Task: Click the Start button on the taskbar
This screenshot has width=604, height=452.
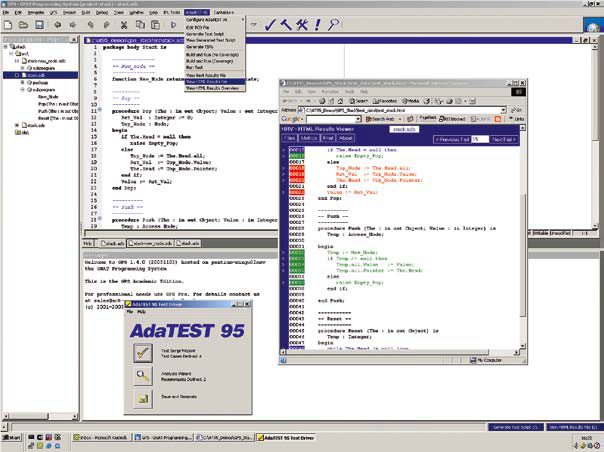Action: (x=12, y=437)
